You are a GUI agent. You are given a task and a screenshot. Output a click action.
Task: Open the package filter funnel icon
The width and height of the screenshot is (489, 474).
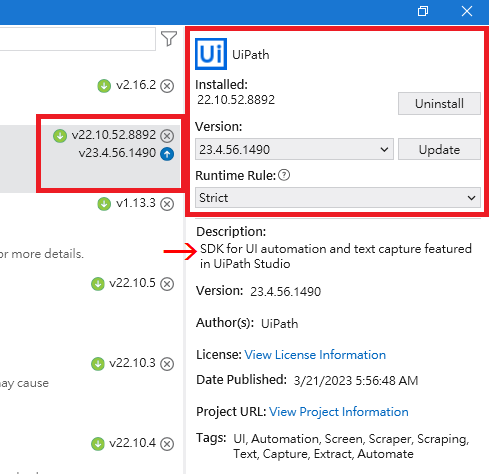tap(169, 39)
